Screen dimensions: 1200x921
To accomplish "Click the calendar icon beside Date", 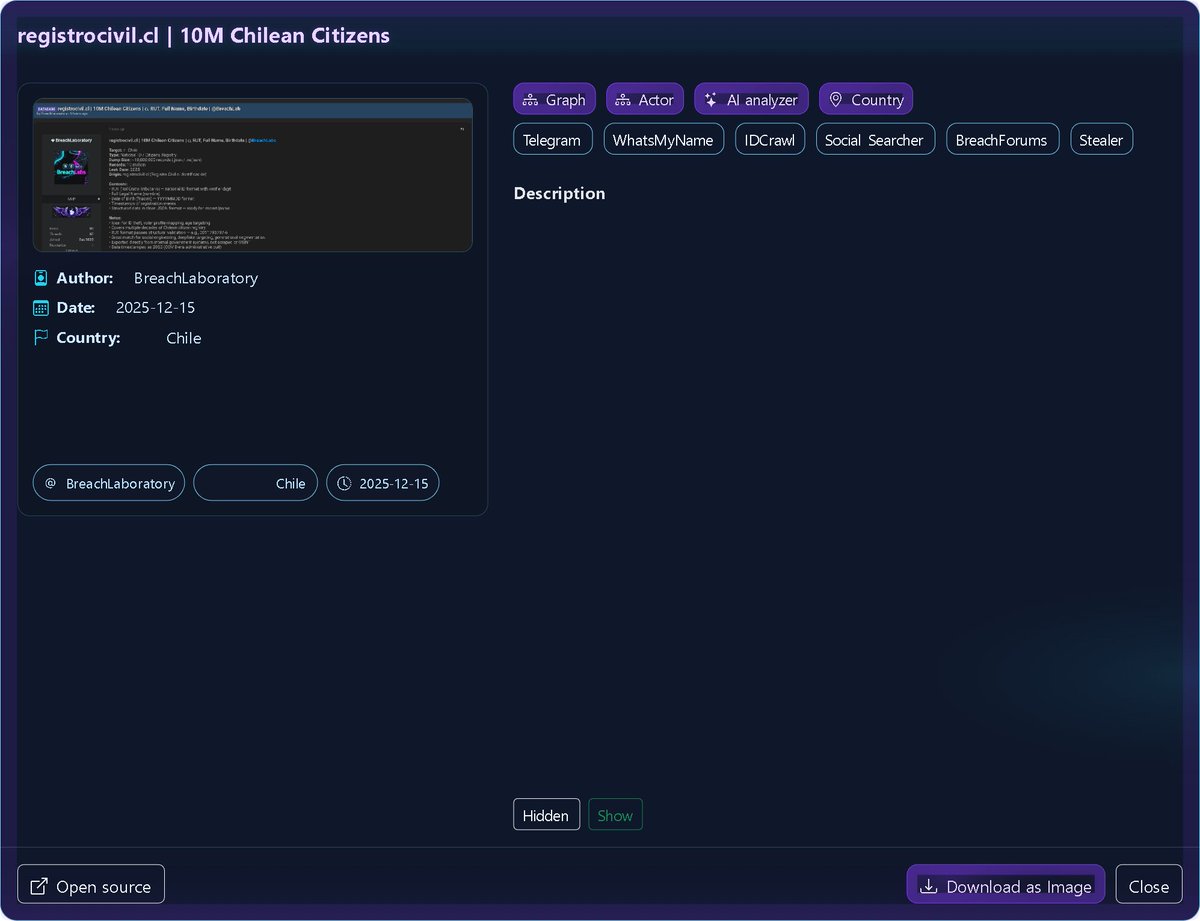I will (x=41, y=308).
